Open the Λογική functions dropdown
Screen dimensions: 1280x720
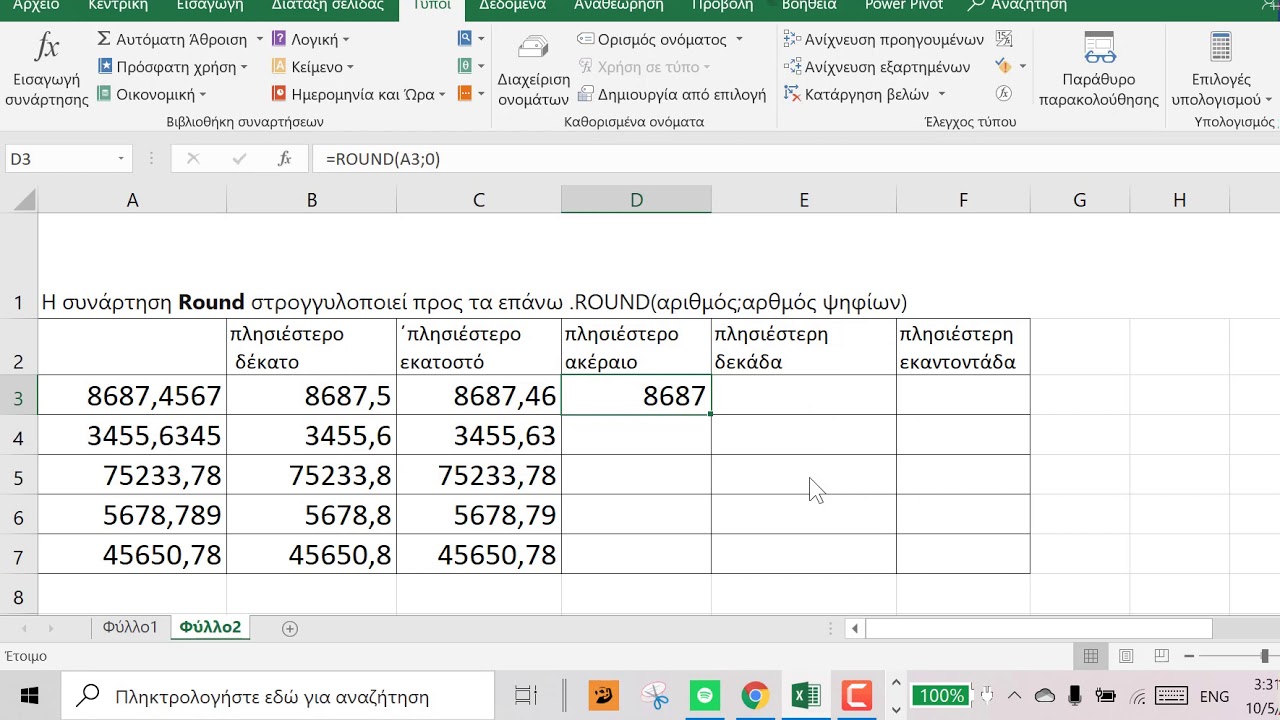[x=311, y=39]
